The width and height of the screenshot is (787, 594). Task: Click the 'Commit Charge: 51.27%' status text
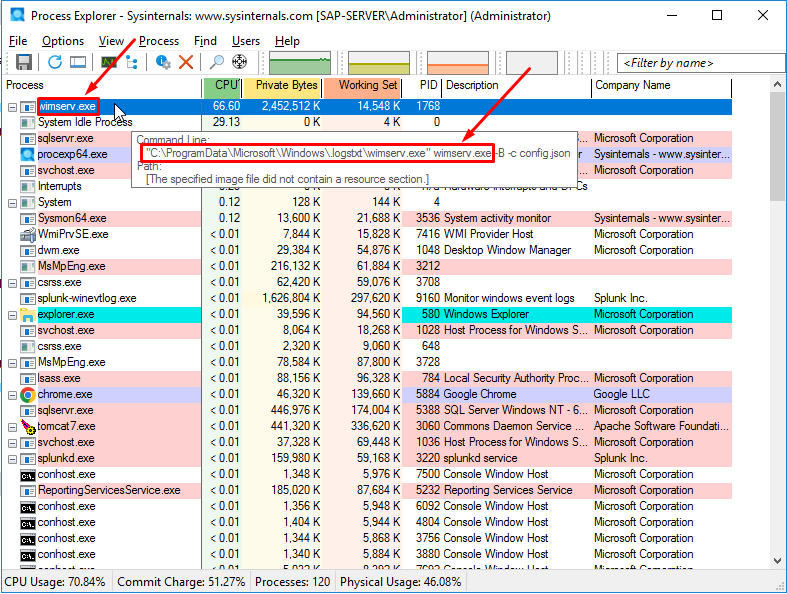[x=181, y=582]
